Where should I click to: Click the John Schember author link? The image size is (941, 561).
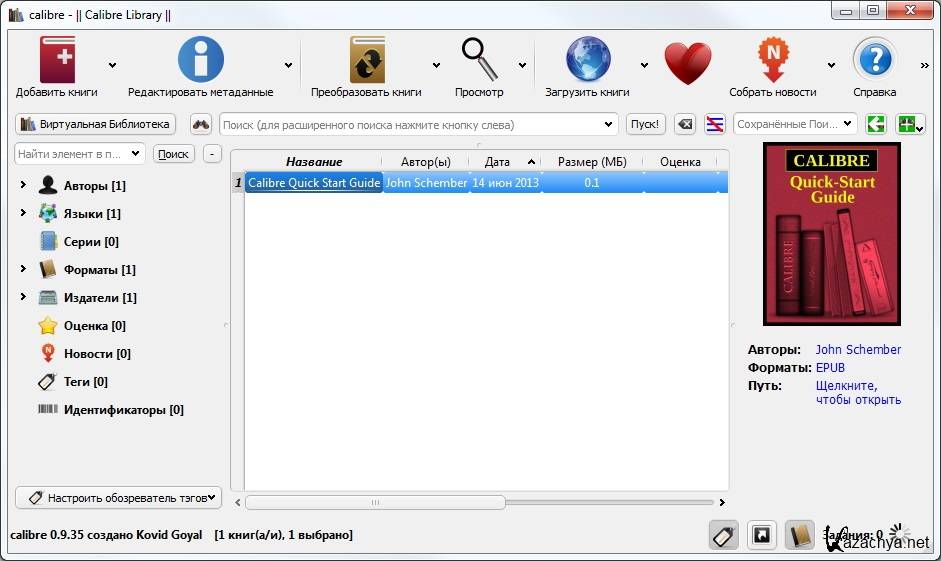pyautogui.click(x=858, y=350)
